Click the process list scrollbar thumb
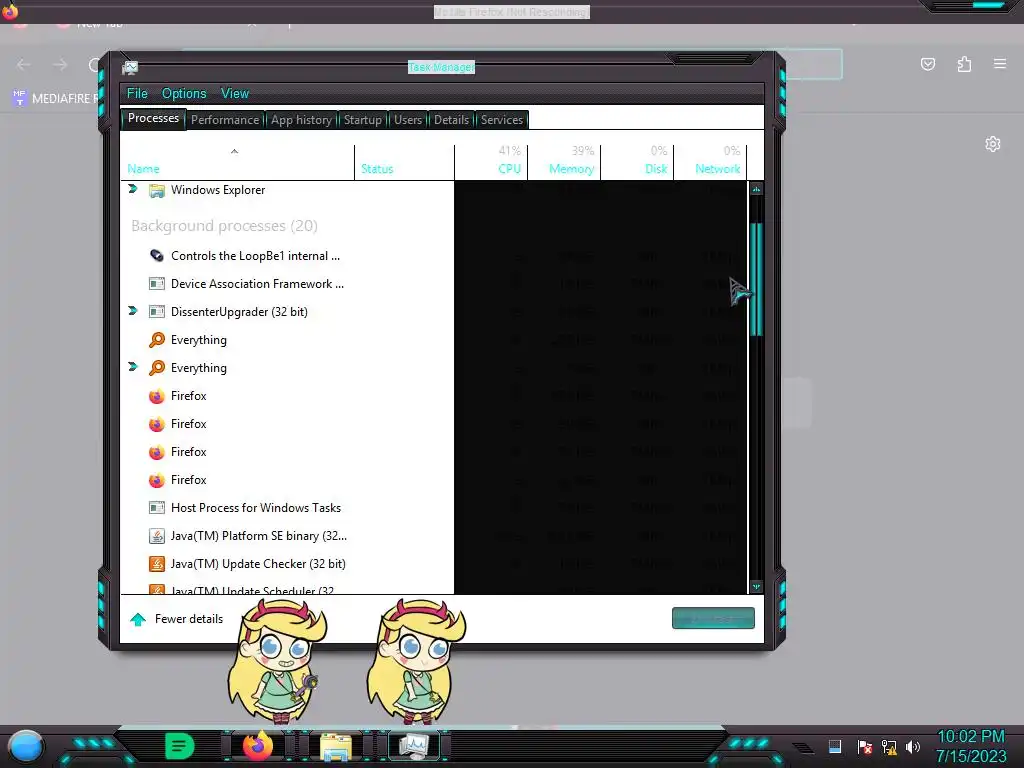 (756, 279)
